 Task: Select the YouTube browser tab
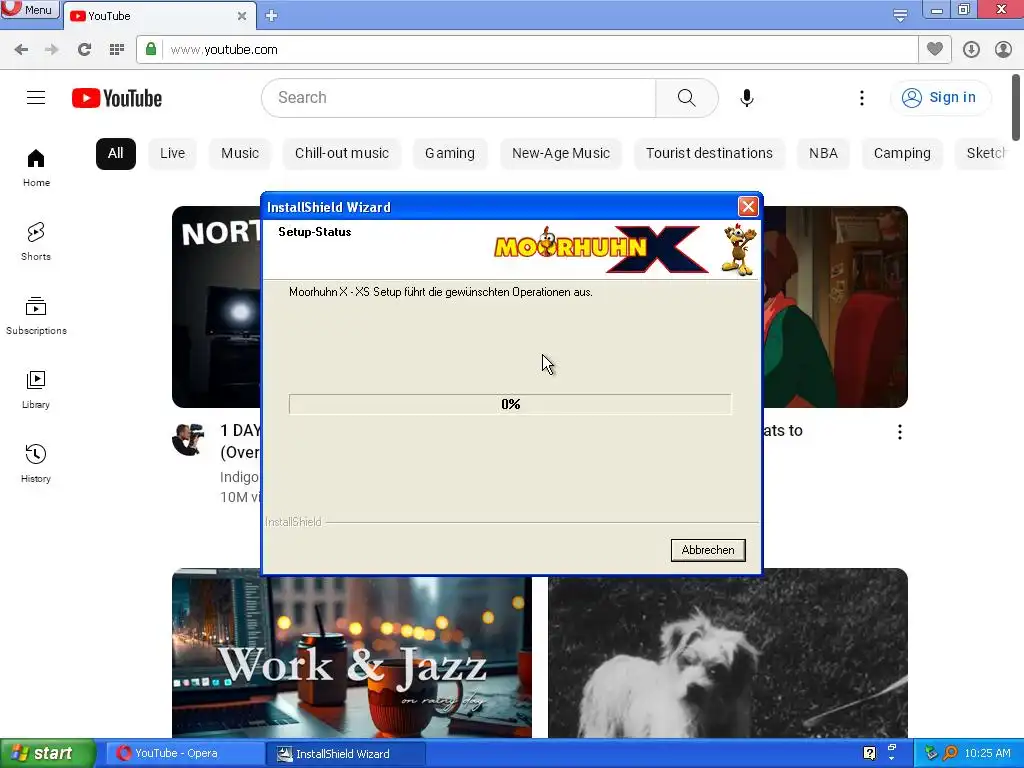[x=159, y=16]
